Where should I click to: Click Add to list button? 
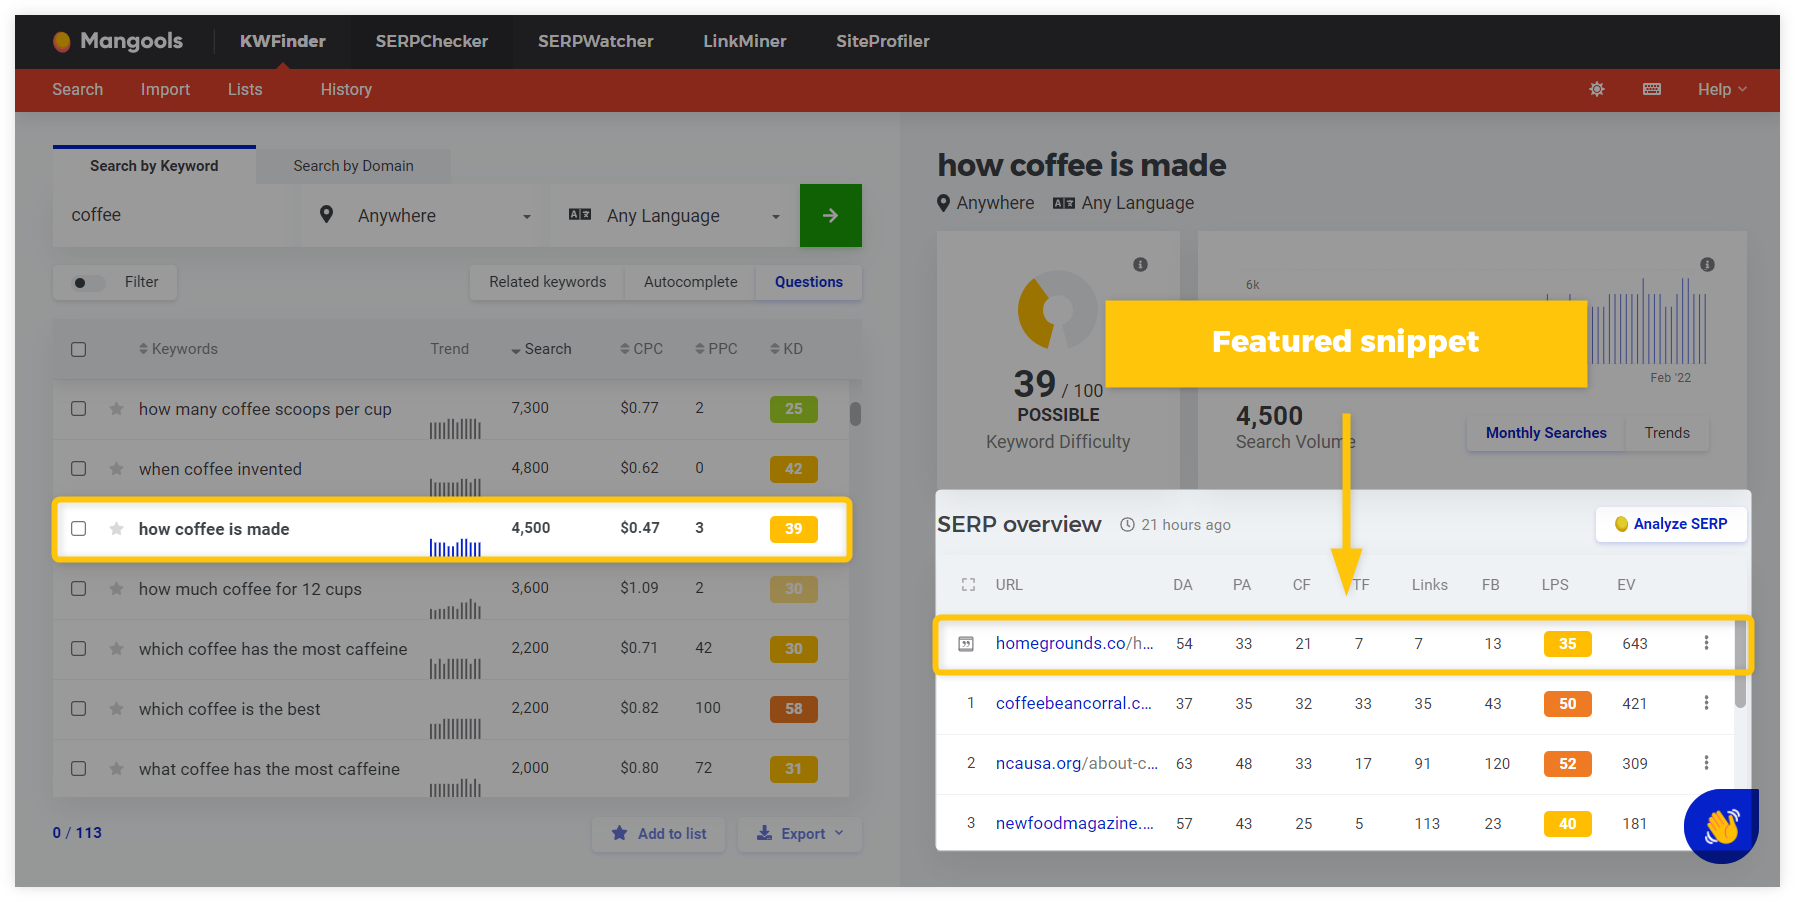click(659, 834)
